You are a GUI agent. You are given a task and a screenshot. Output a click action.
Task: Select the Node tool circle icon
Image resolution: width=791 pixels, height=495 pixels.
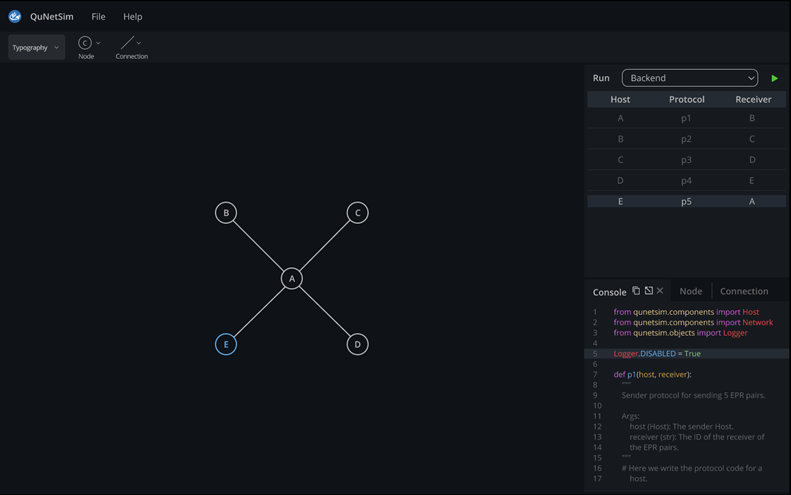[84, 43]
